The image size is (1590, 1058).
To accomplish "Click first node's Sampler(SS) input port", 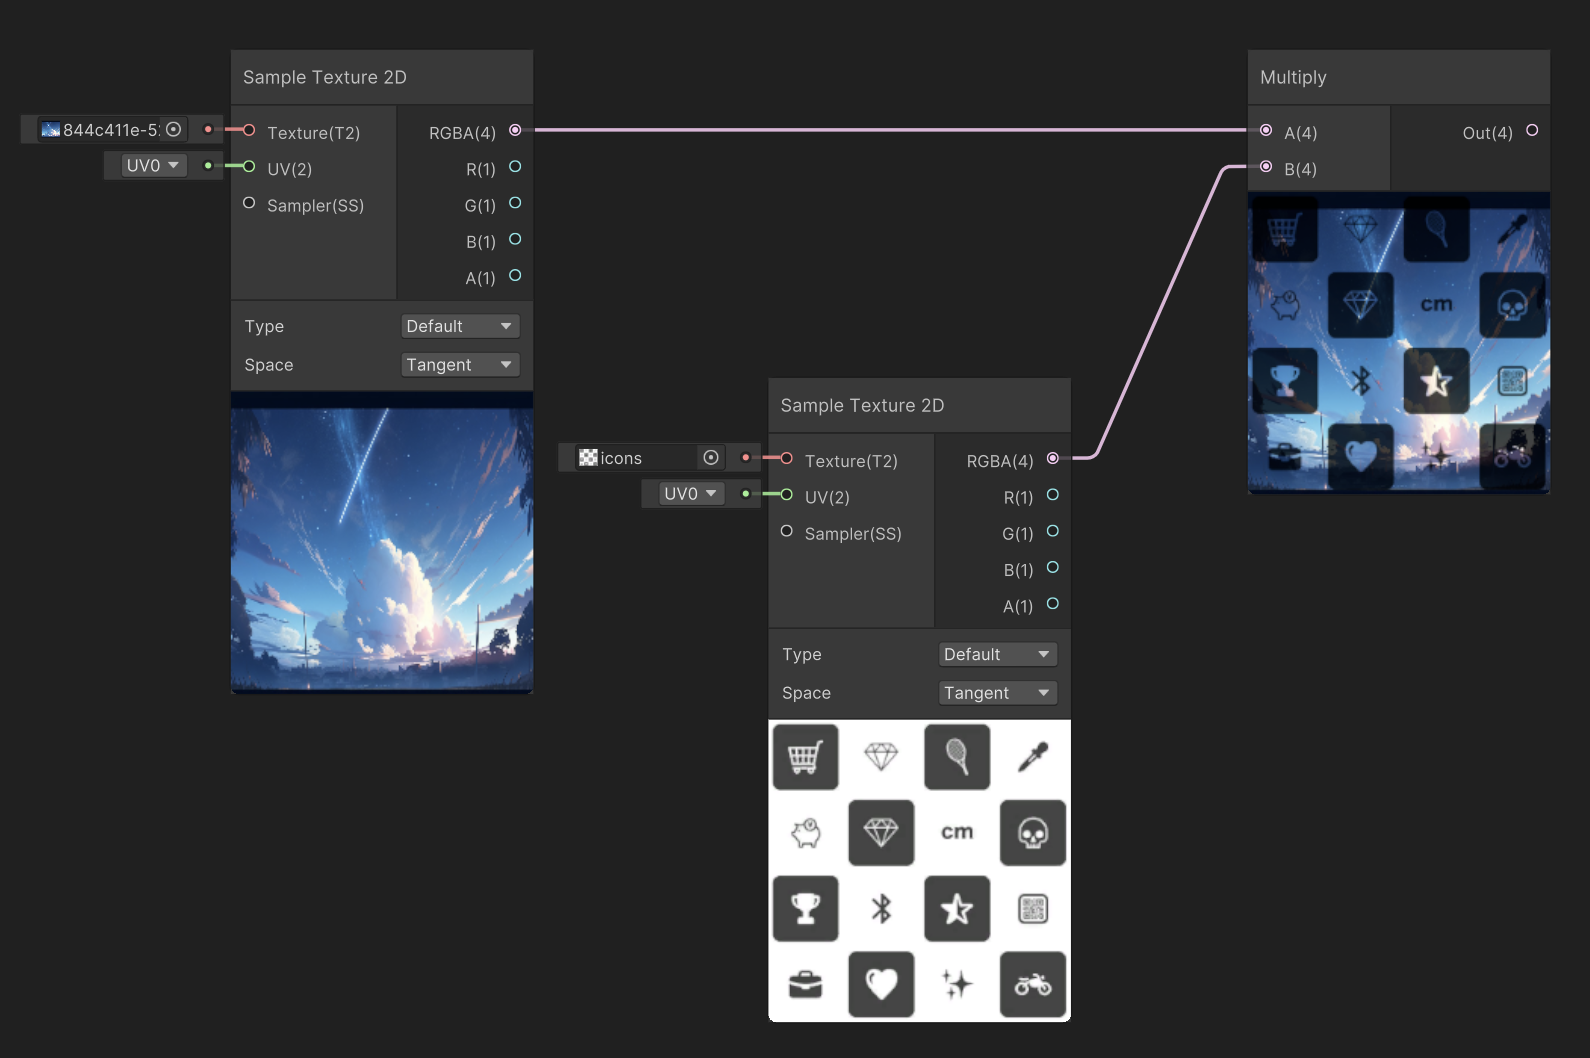I will click(249, 202).
